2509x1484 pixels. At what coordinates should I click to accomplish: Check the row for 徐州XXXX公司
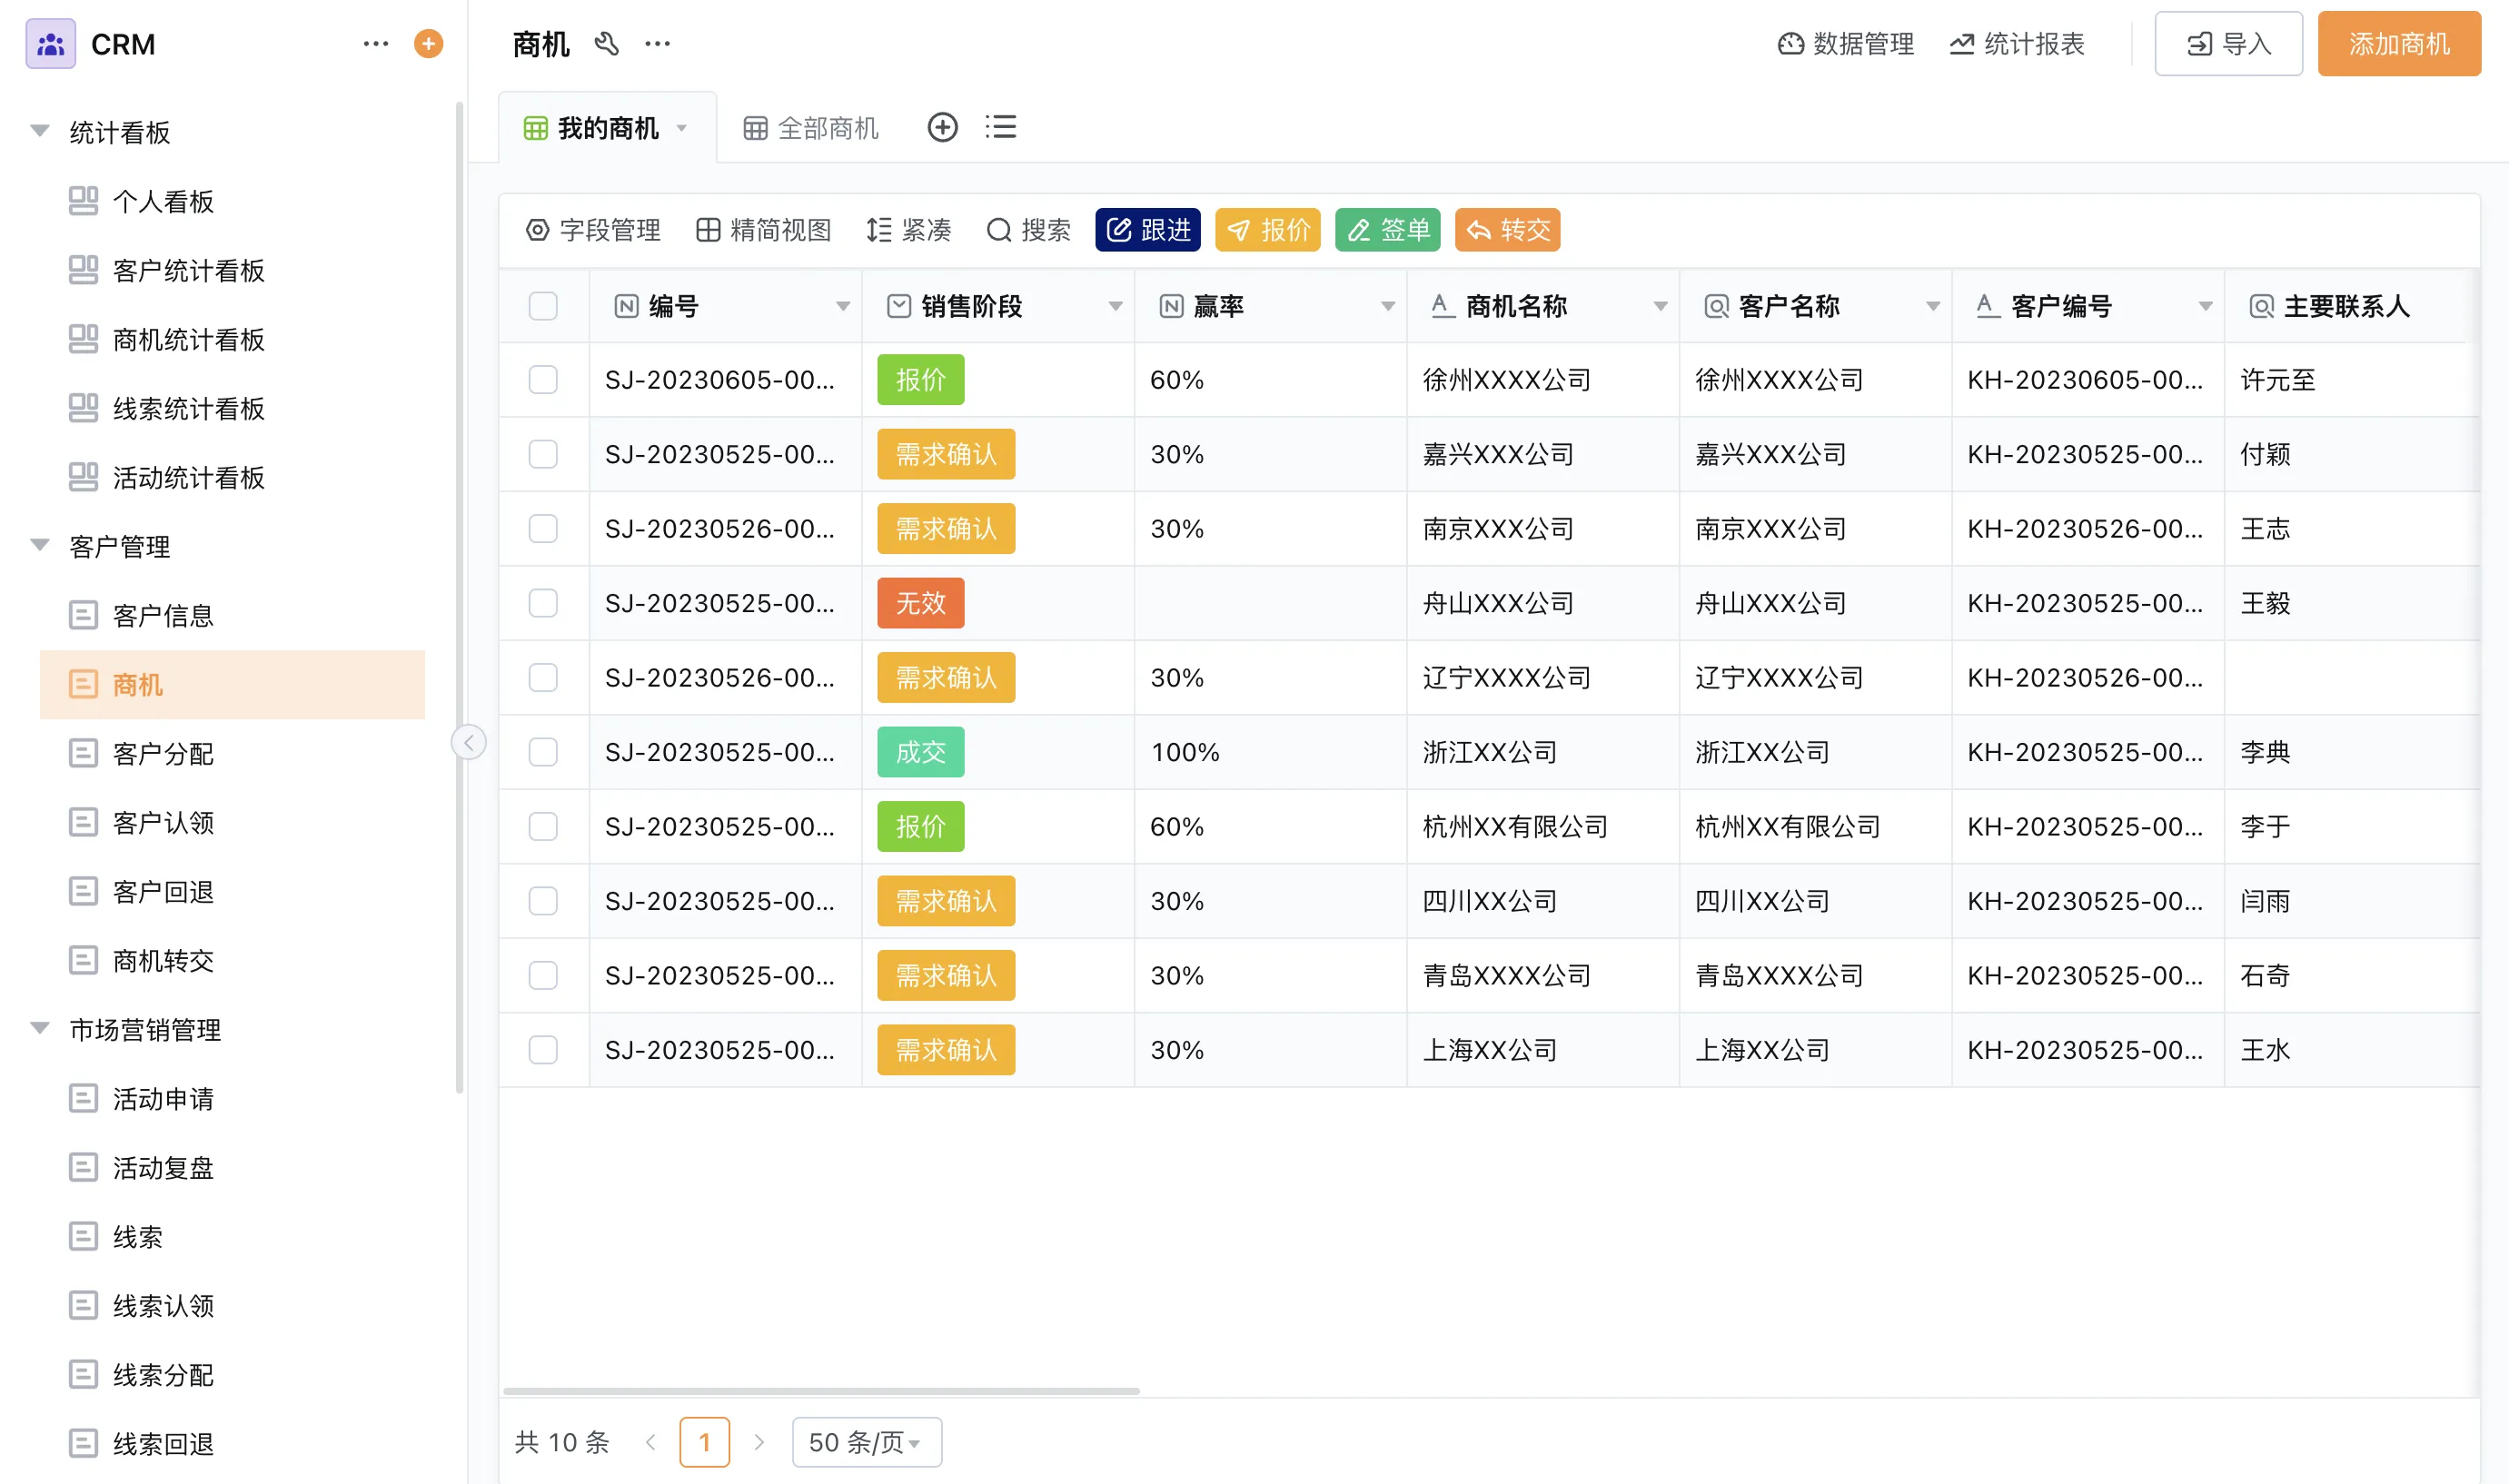(x=543, y=380)
